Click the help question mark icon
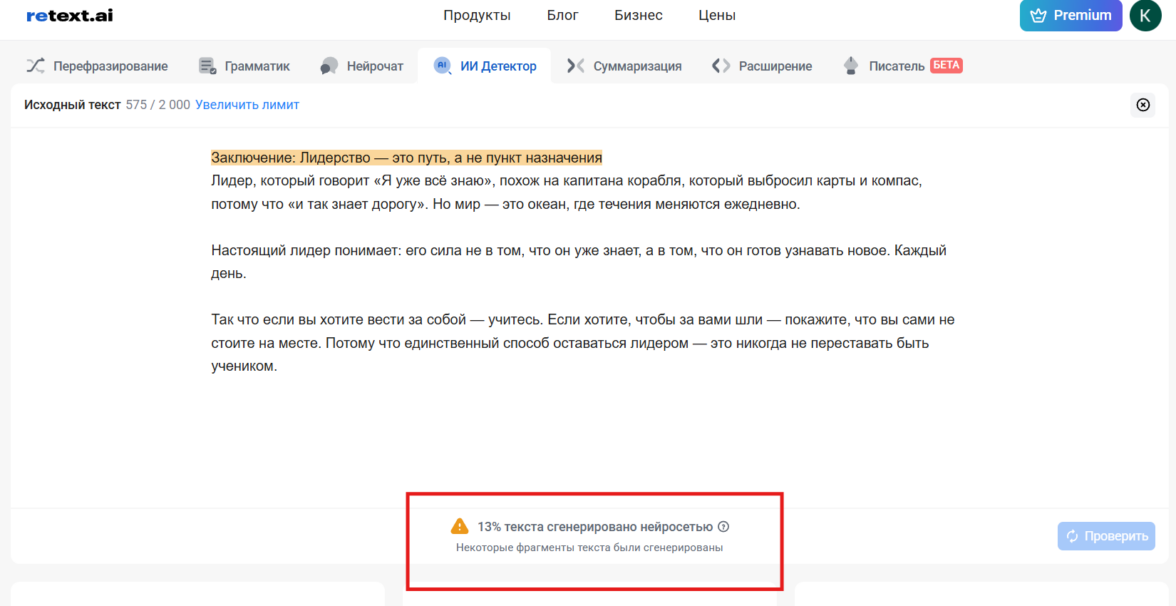Screen dimensions: 1176x606 724,527
